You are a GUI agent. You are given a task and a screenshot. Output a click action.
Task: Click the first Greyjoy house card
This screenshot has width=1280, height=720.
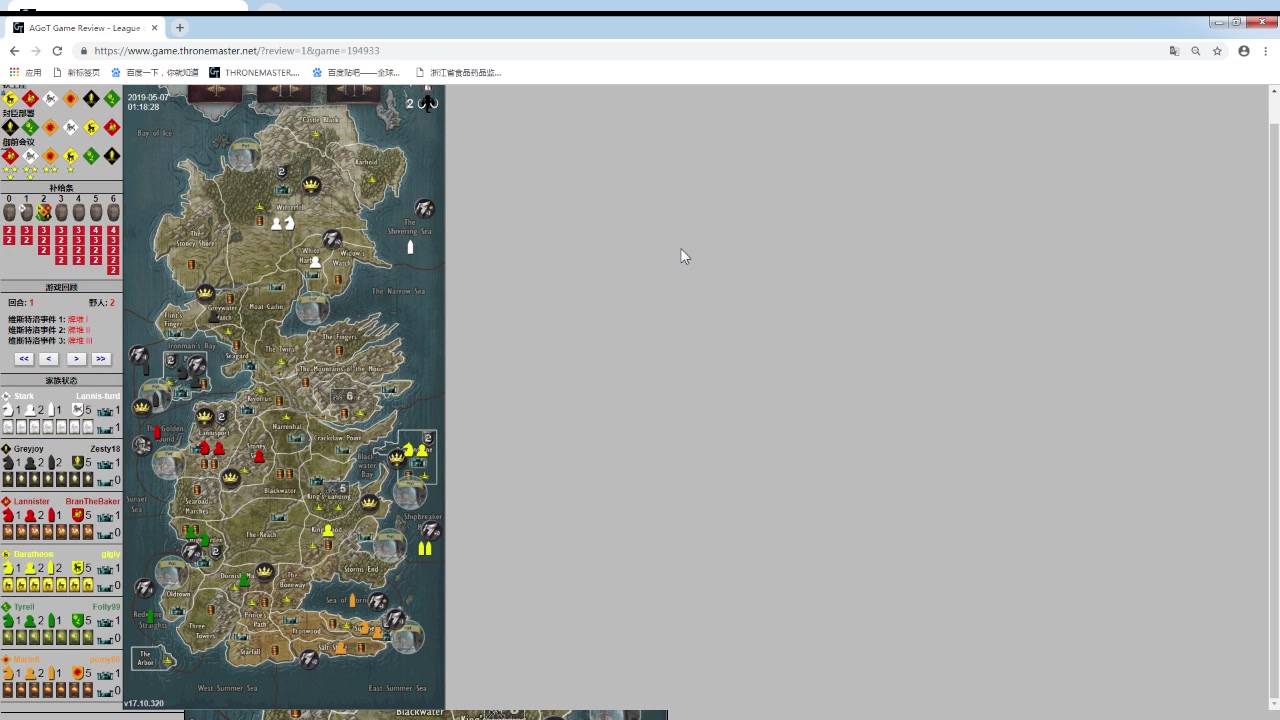pos(8,480)
